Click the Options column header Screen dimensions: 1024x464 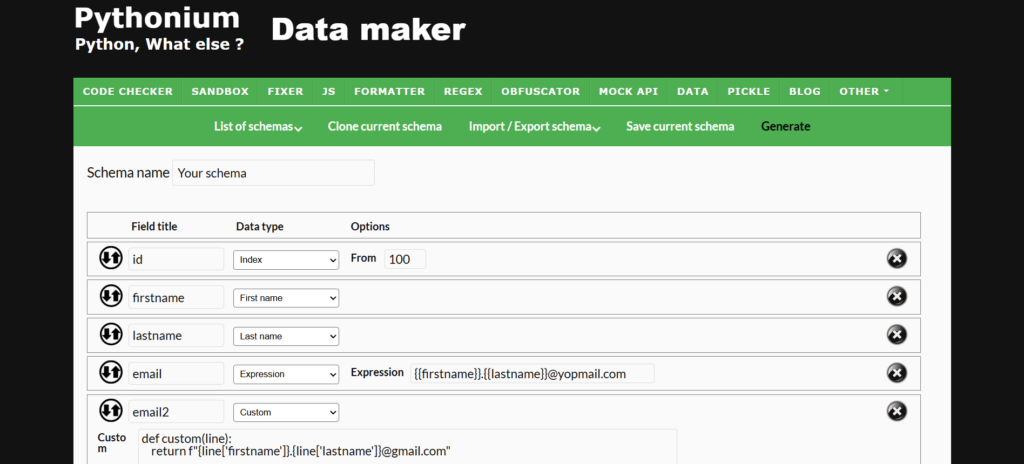click(370, 227)
